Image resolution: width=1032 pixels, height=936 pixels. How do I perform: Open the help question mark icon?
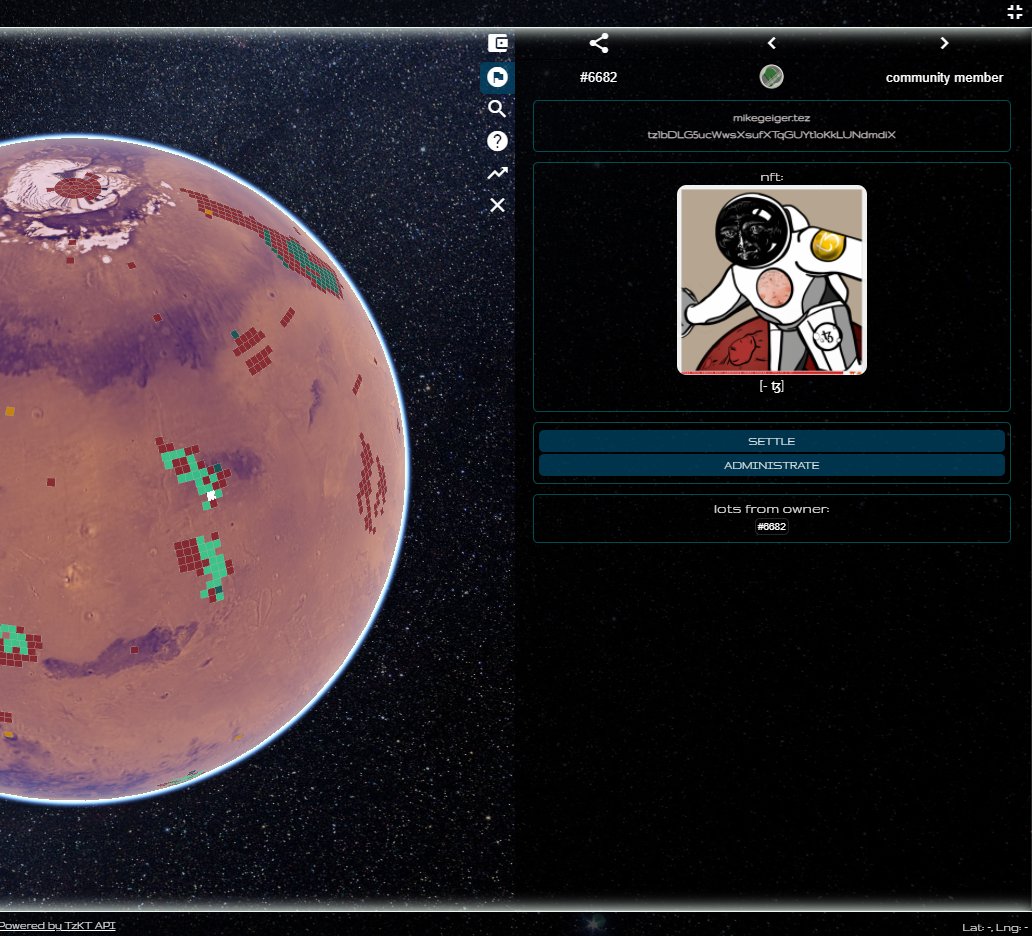coord(498,141)
